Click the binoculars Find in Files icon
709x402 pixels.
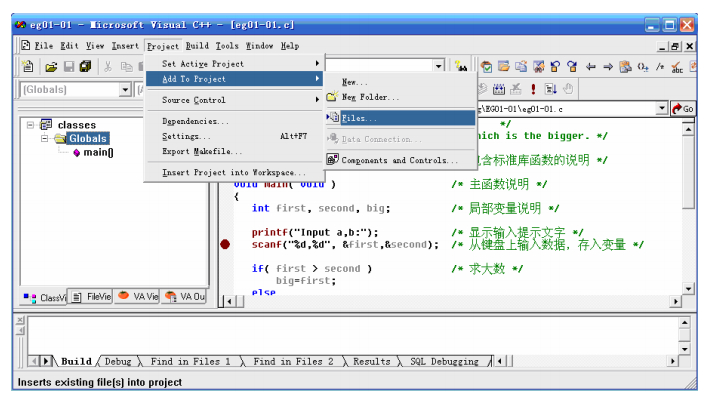pos(460,67)
